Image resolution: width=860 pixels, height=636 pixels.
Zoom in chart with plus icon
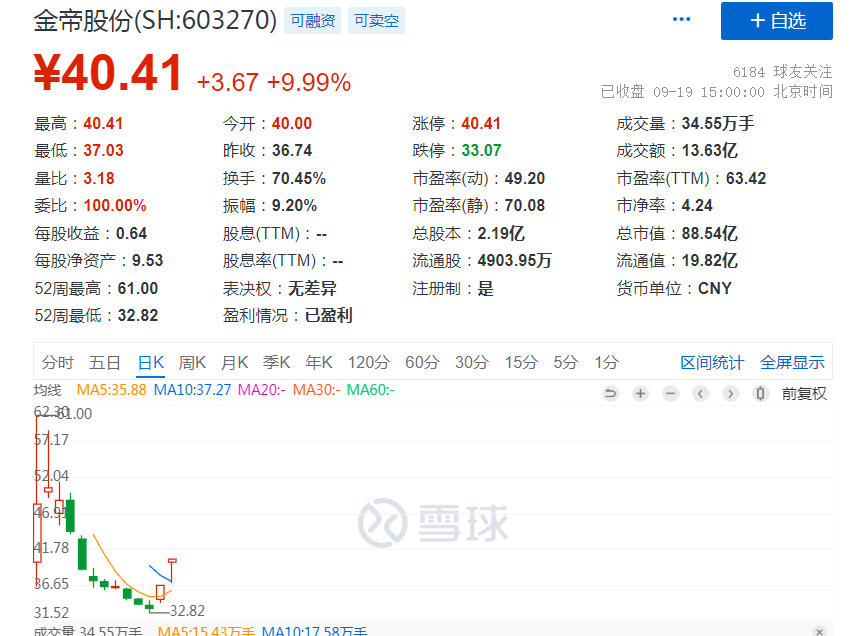(x=640, y=394)
